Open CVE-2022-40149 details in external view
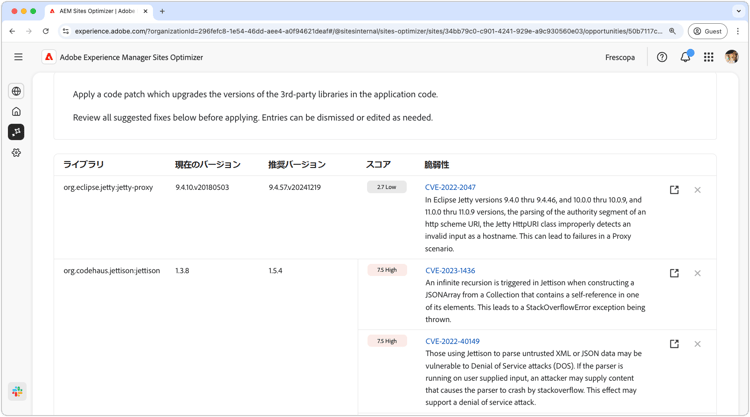This screenshot has width=750, height=417. tap(674, 344)
